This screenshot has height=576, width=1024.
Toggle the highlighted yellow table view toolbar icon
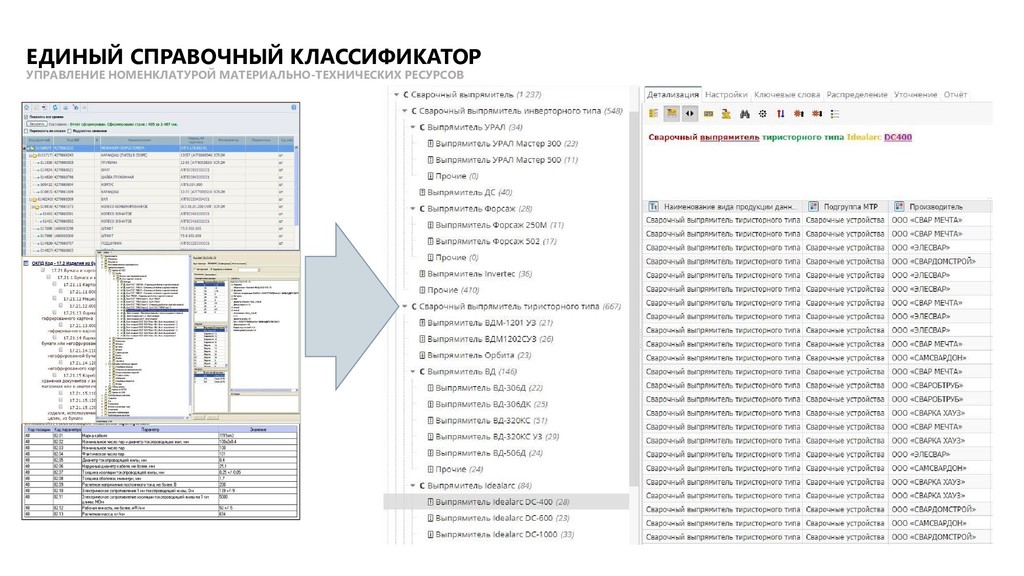(x=671, y=114)
